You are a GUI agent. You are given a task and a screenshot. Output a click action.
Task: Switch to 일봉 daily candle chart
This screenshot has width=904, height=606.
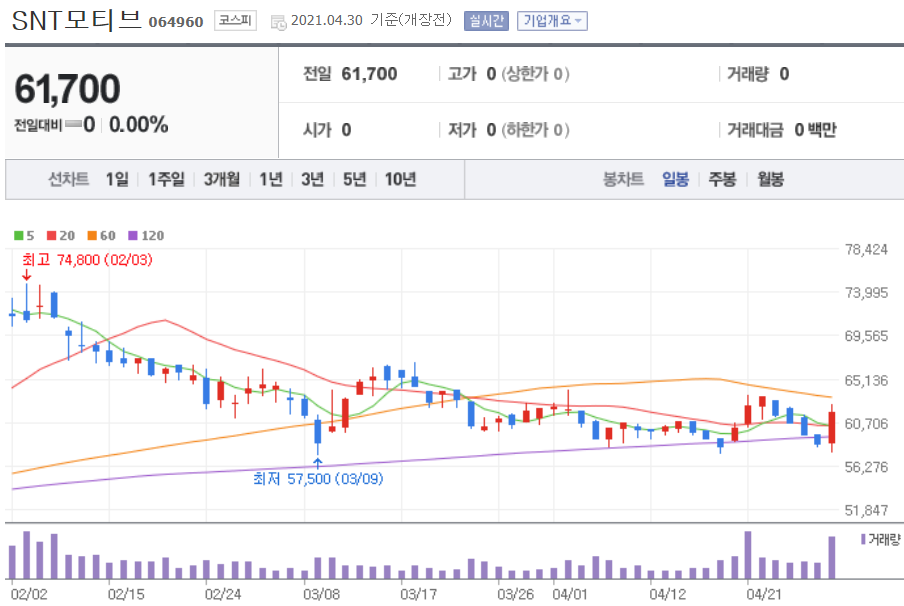pyautogui.click(x=675, y=179)
